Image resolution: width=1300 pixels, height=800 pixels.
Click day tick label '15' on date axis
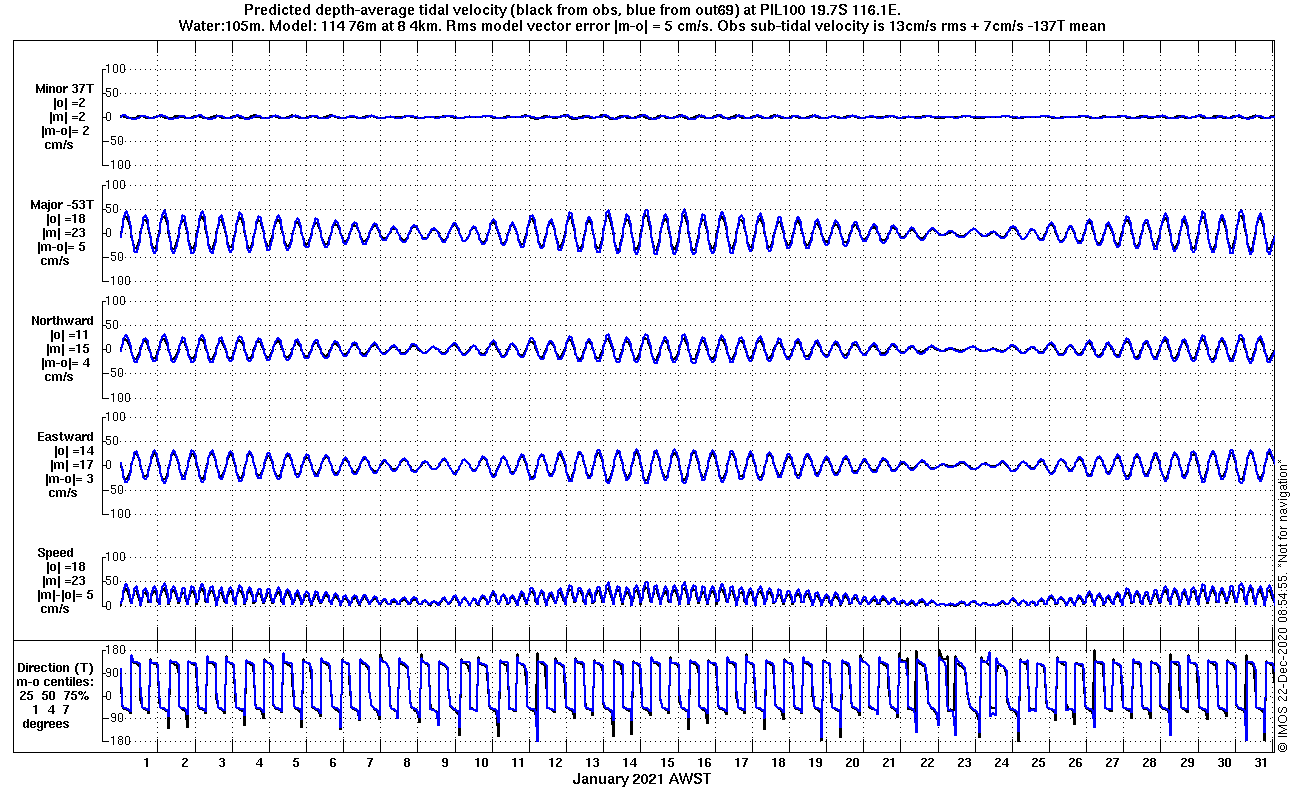[666, 763]
